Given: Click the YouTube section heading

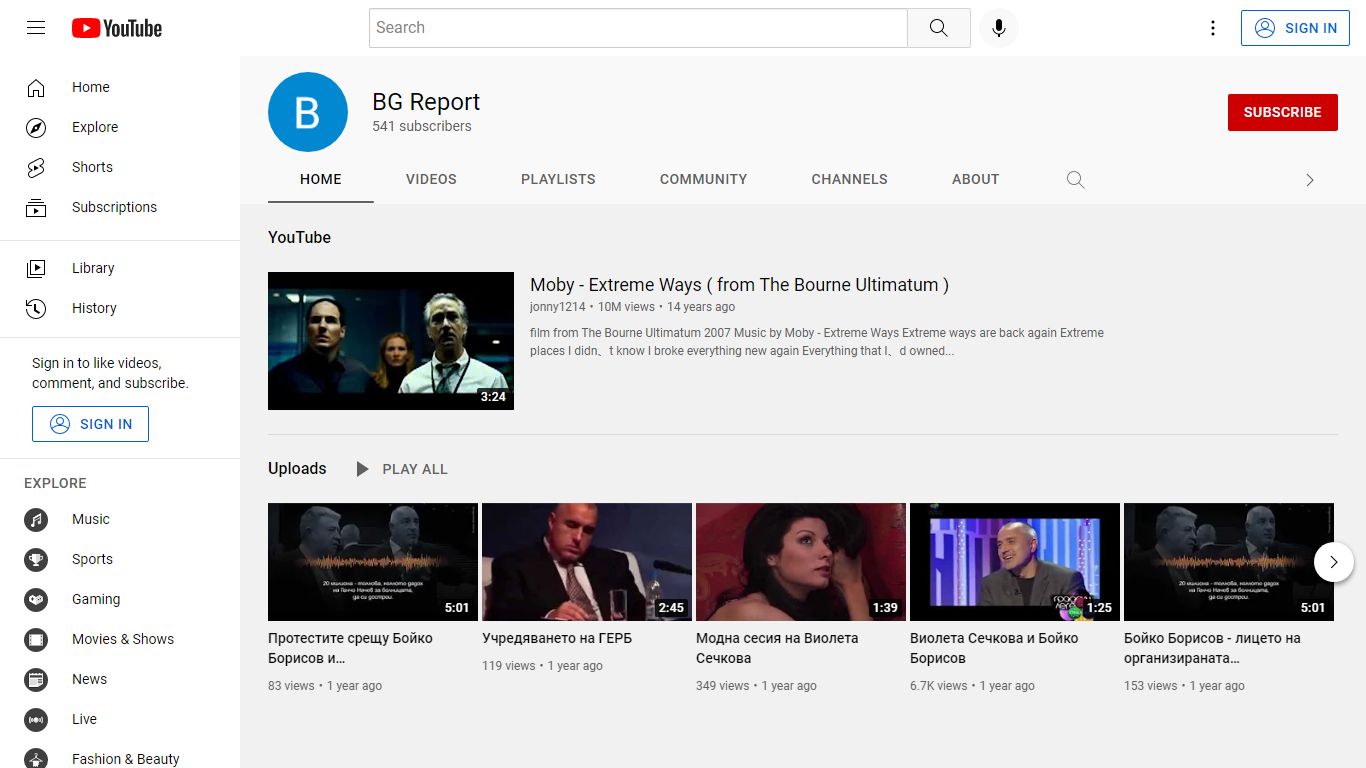Looking at the screenshot, I should click(x=299, y=238).
